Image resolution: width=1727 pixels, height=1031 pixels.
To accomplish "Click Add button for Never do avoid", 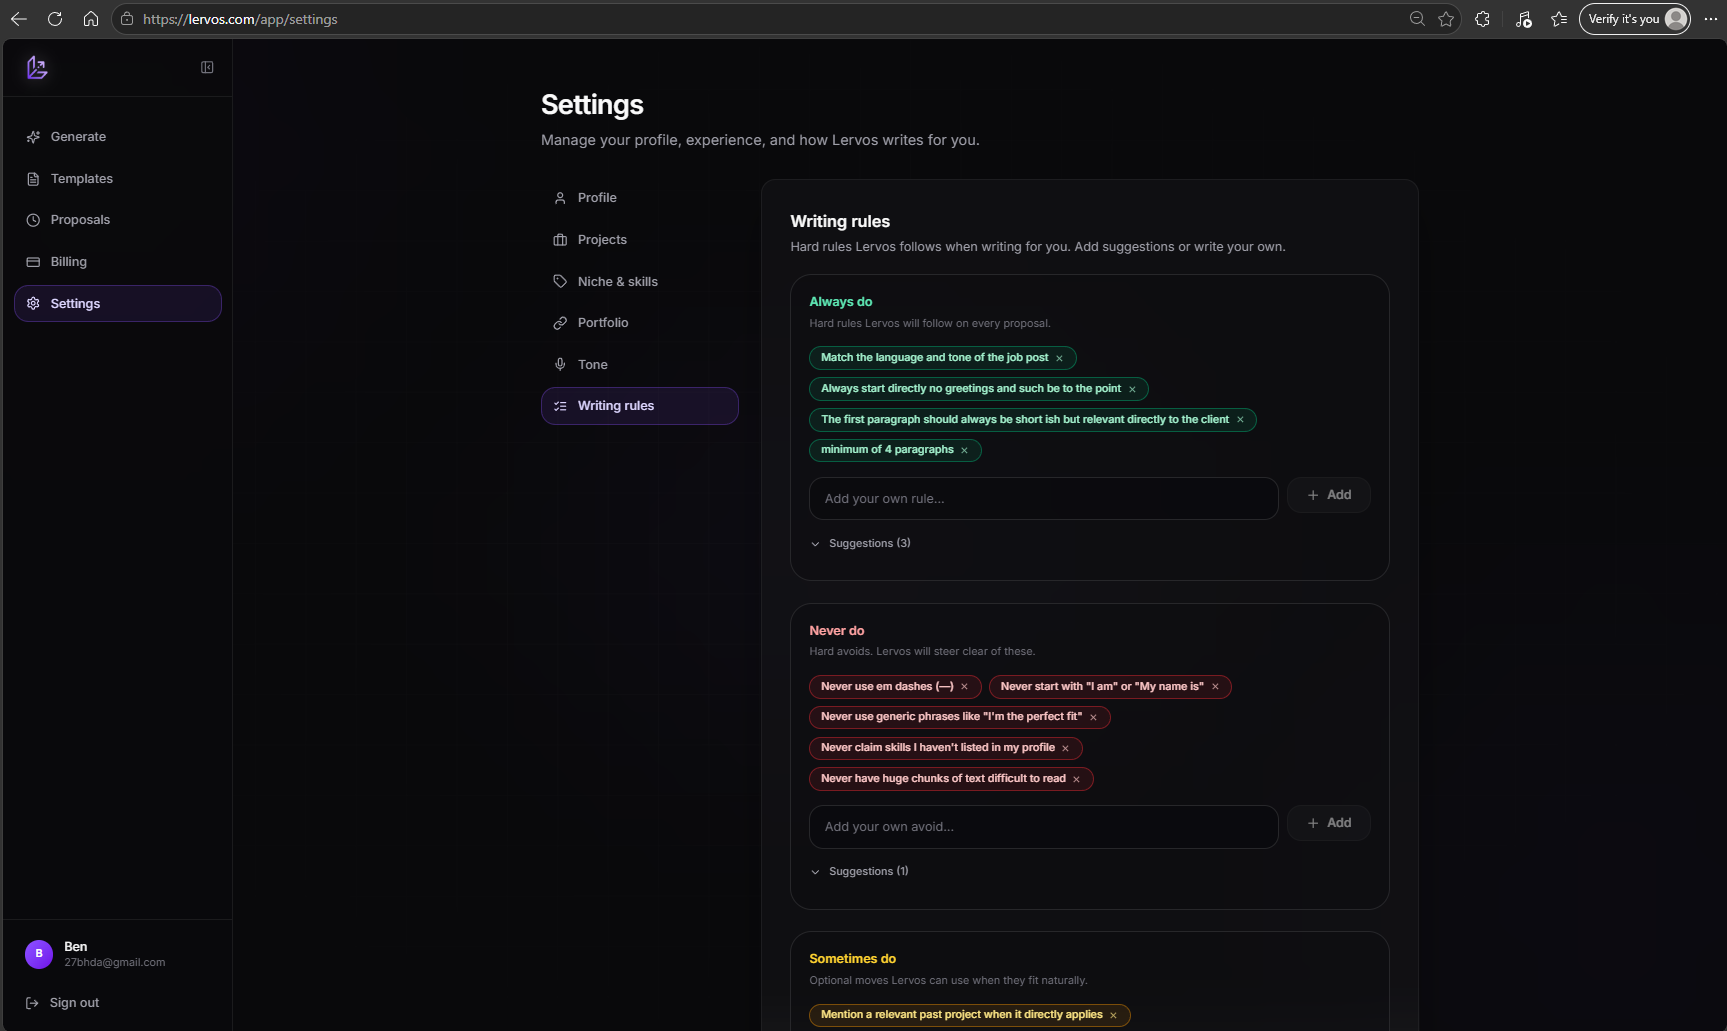I will (1328, 823).
